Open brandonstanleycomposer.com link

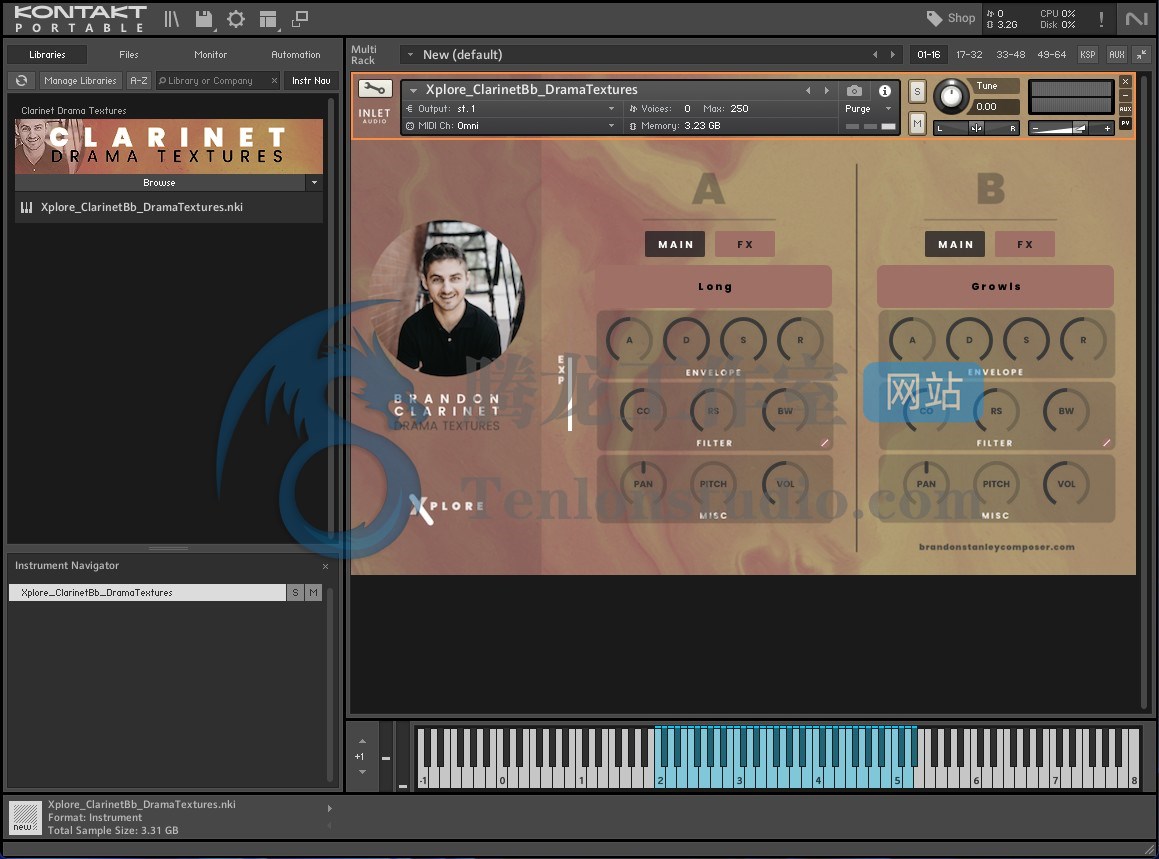996,547
